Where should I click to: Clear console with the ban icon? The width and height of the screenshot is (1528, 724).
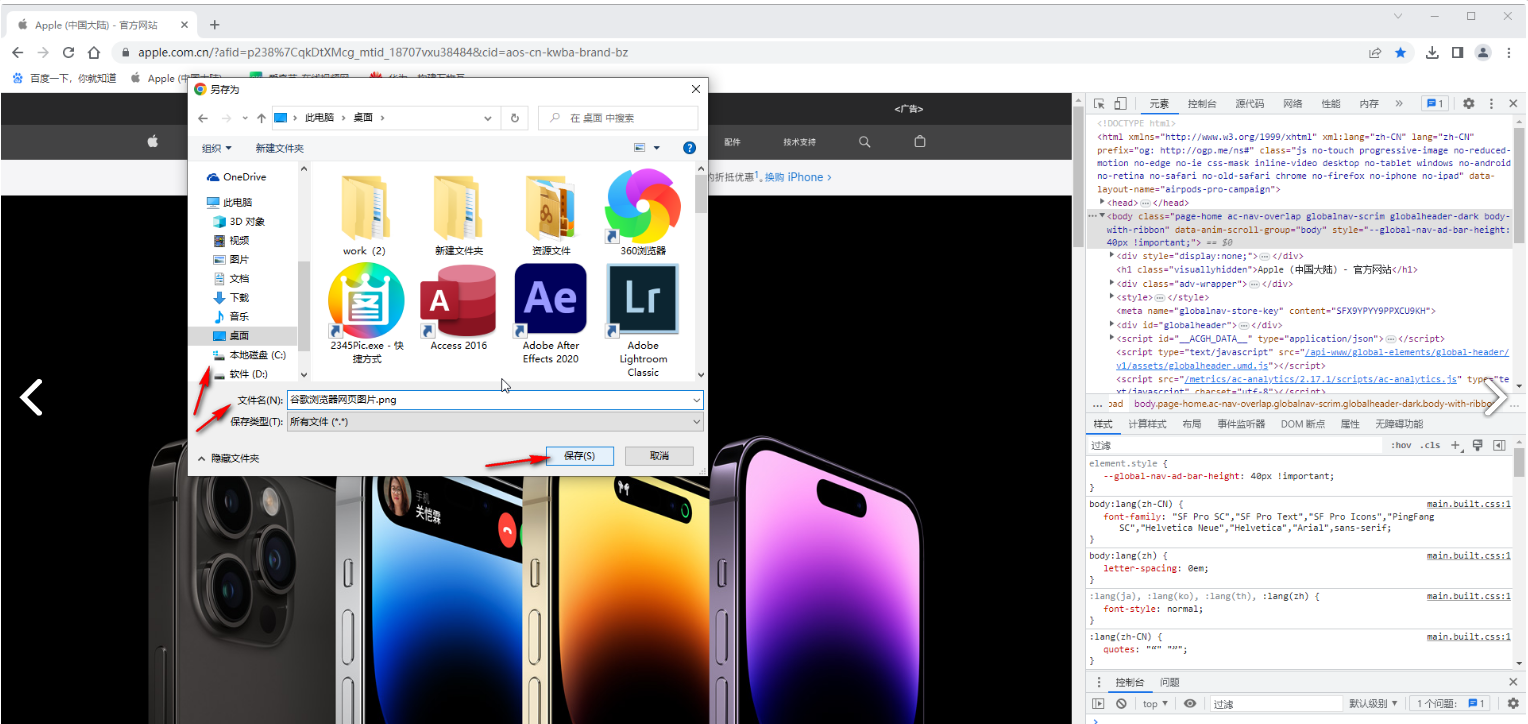point(1121,704)
